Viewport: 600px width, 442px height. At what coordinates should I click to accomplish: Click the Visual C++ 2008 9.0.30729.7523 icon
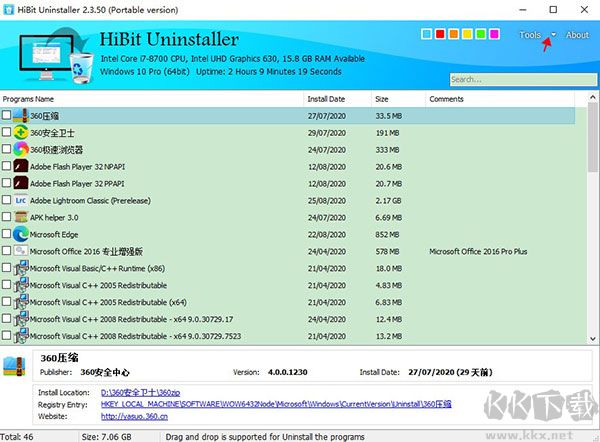click(x=21, y=335)
